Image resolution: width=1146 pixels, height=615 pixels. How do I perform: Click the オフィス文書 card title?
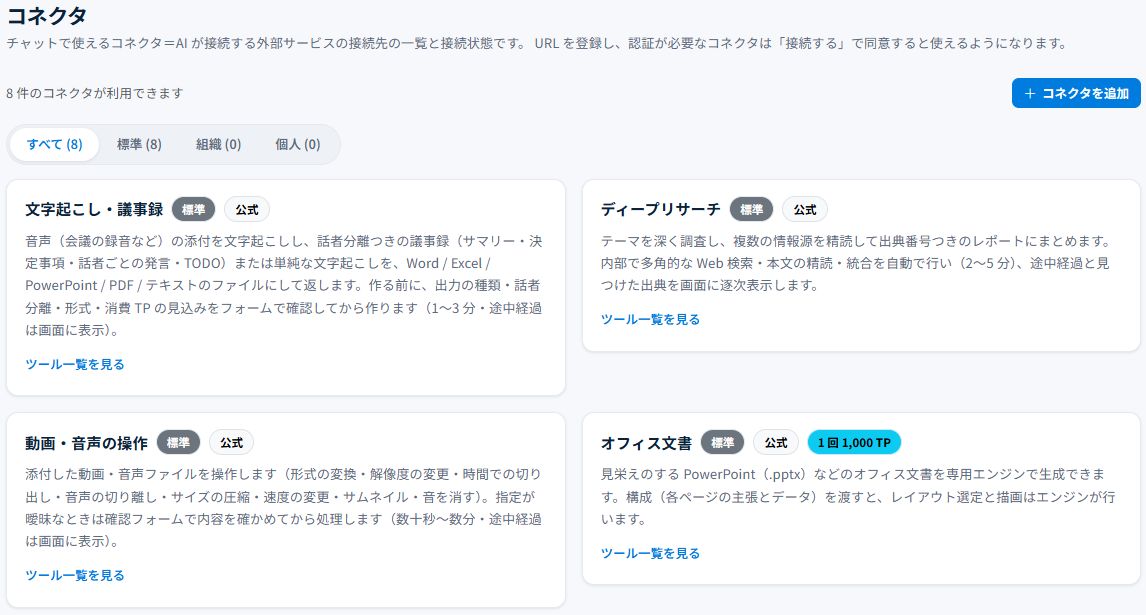point(646,442)
